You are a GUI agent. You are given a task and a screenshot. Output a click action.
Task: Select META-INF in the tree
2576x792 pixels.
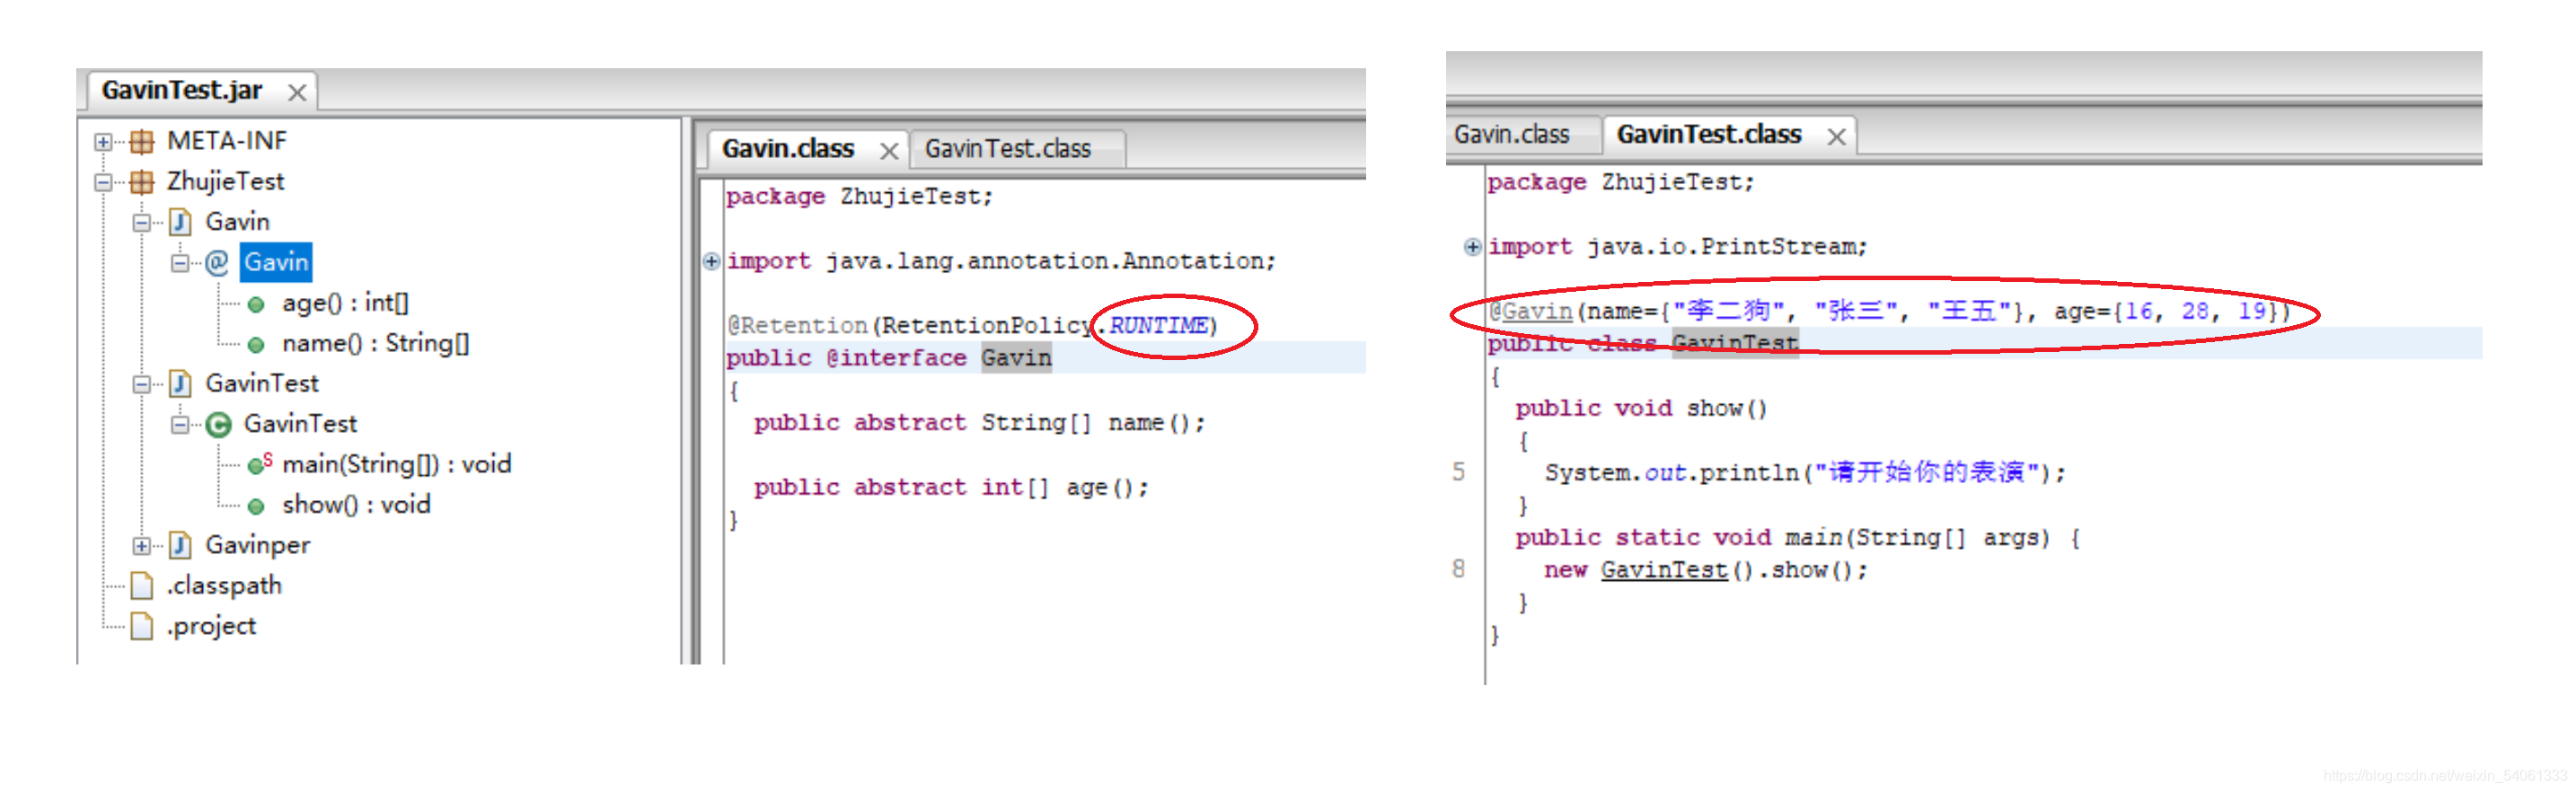(x=227, y=141)
